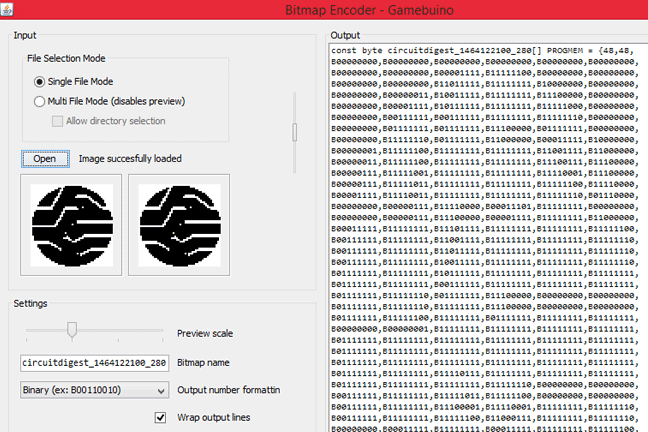The image size is (648, 432).
Task: Click the 'Bitmap name' label
Action: pos(203,363)
